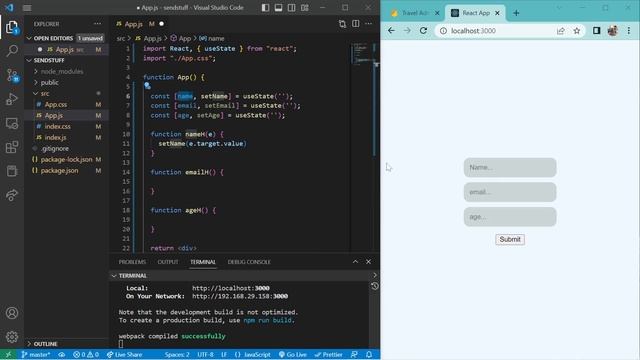Open index.js in explorer tree
Screen dimensions: 640x360
[x=55, y=138]
